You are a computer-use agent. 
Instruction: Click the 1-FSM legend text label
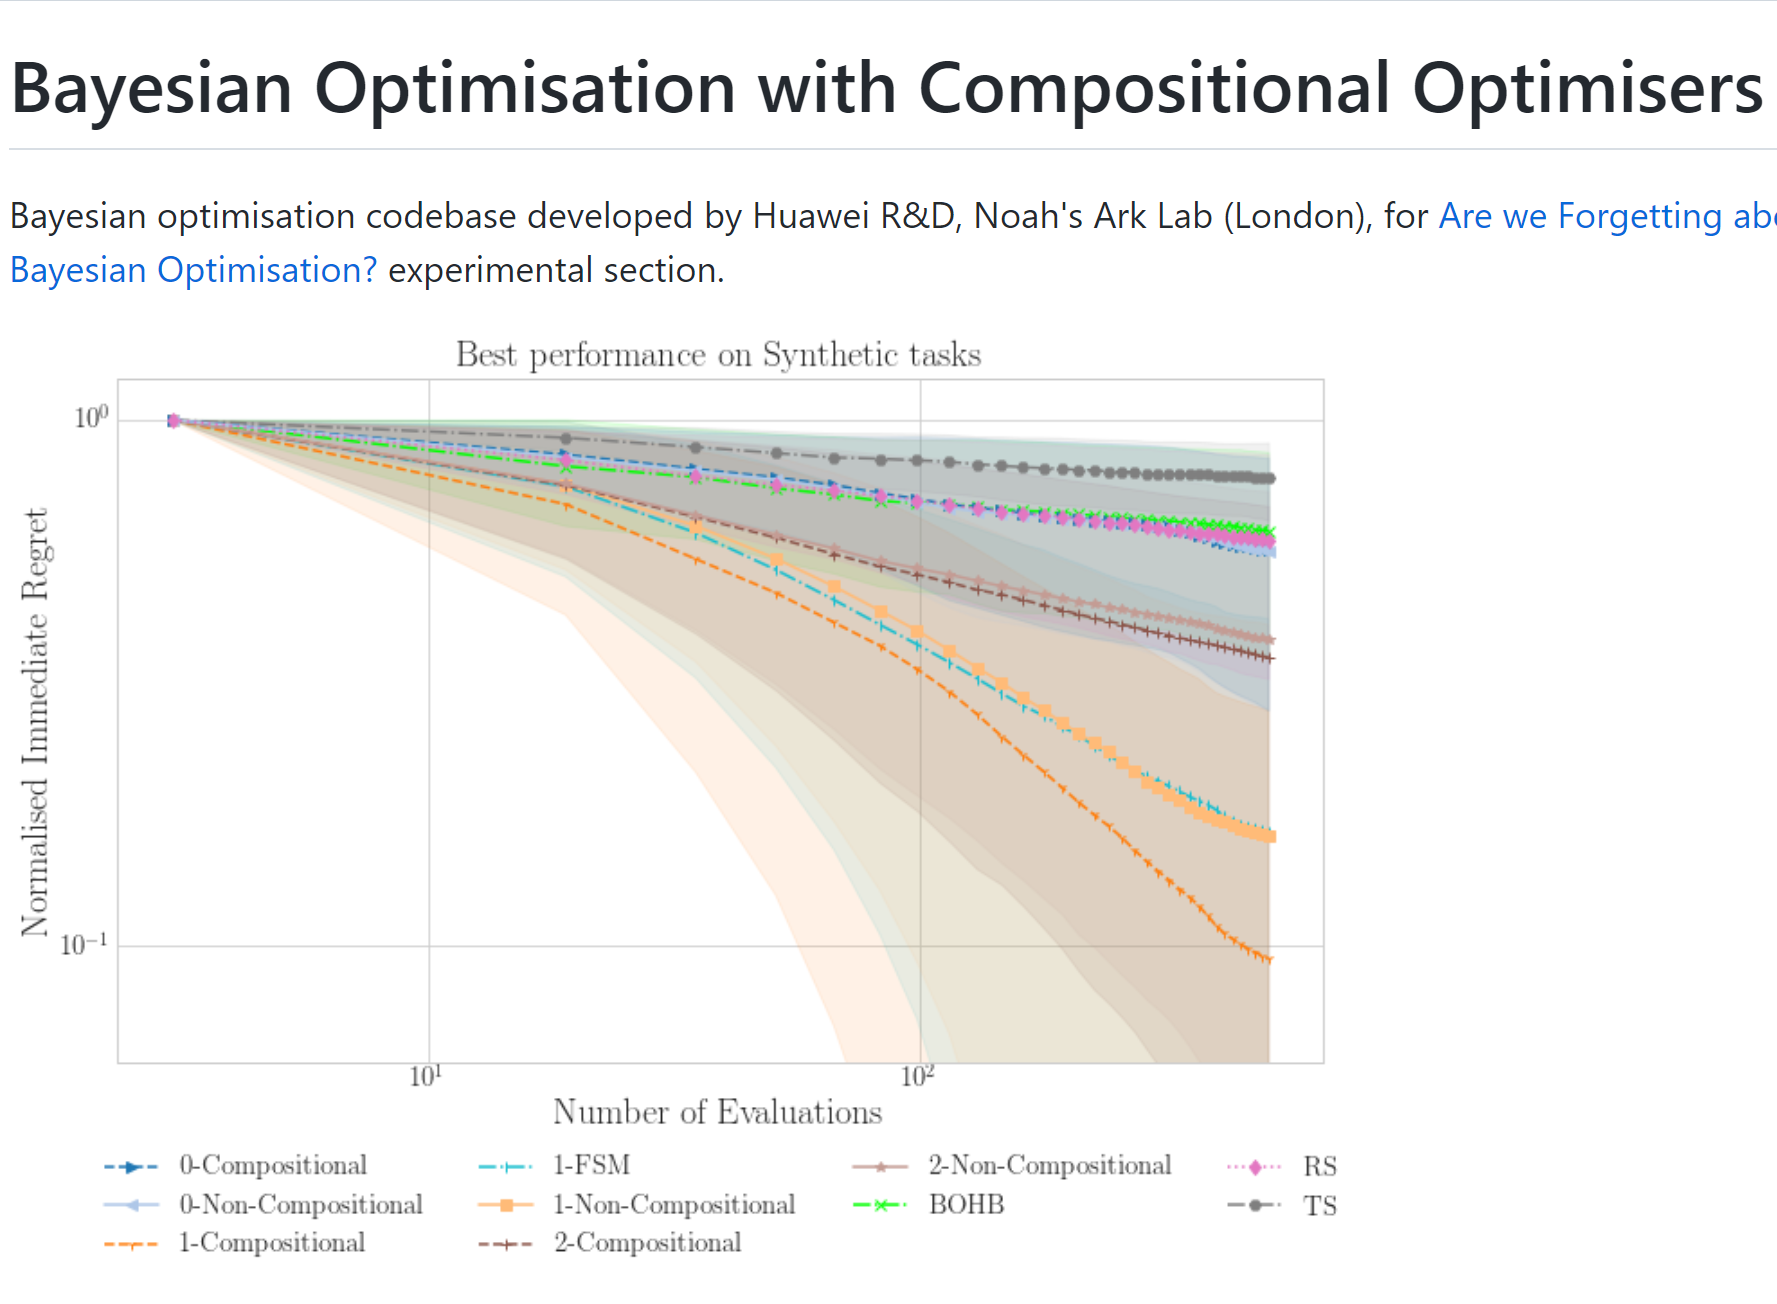tap(592, 1166)
